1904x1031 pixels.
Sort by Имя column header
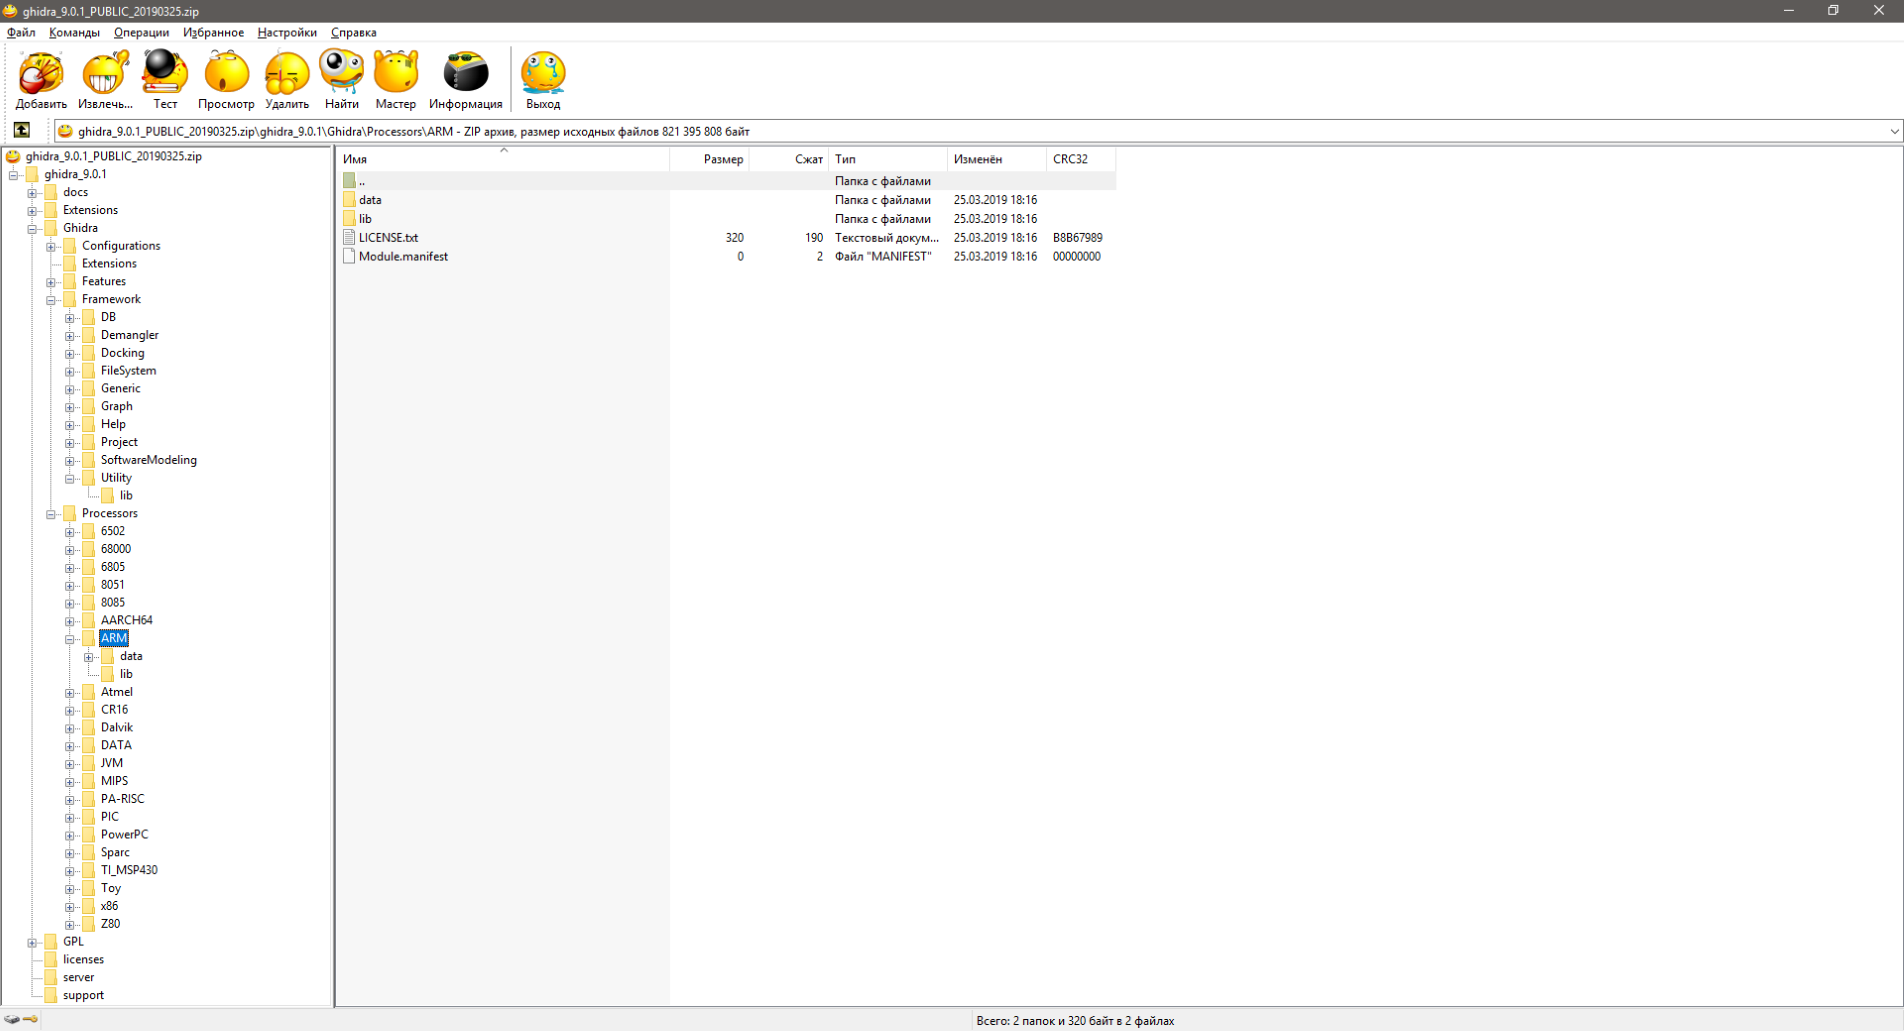(x=504, y=159)
